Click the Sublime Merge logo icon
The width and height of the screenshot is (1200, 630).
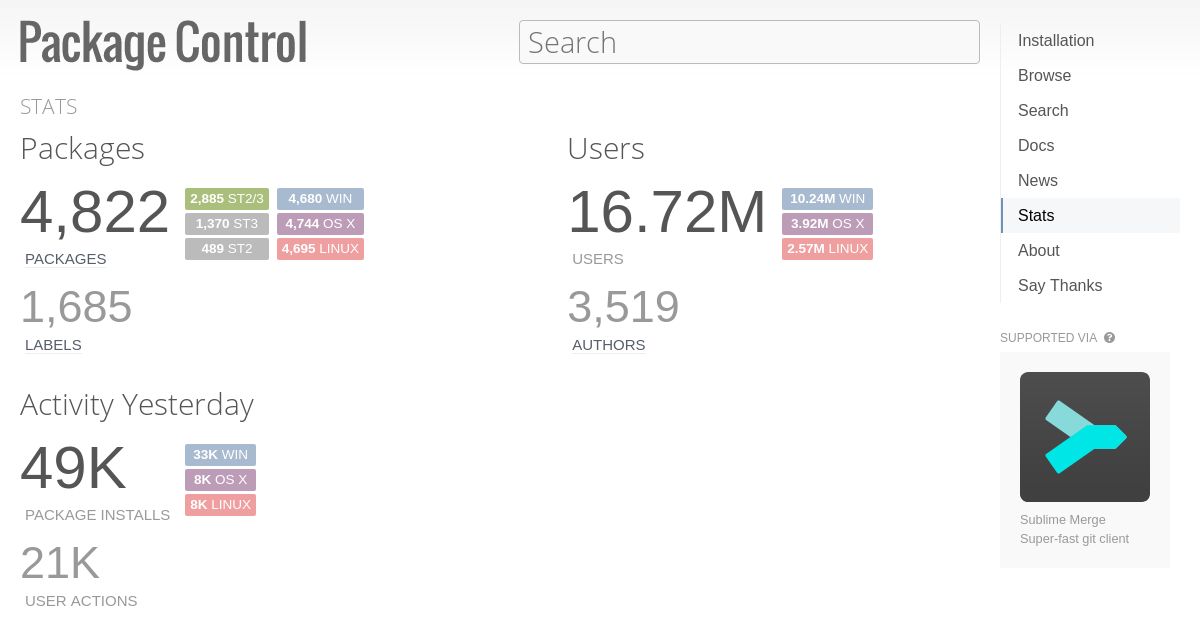(x=1085, y=437)
